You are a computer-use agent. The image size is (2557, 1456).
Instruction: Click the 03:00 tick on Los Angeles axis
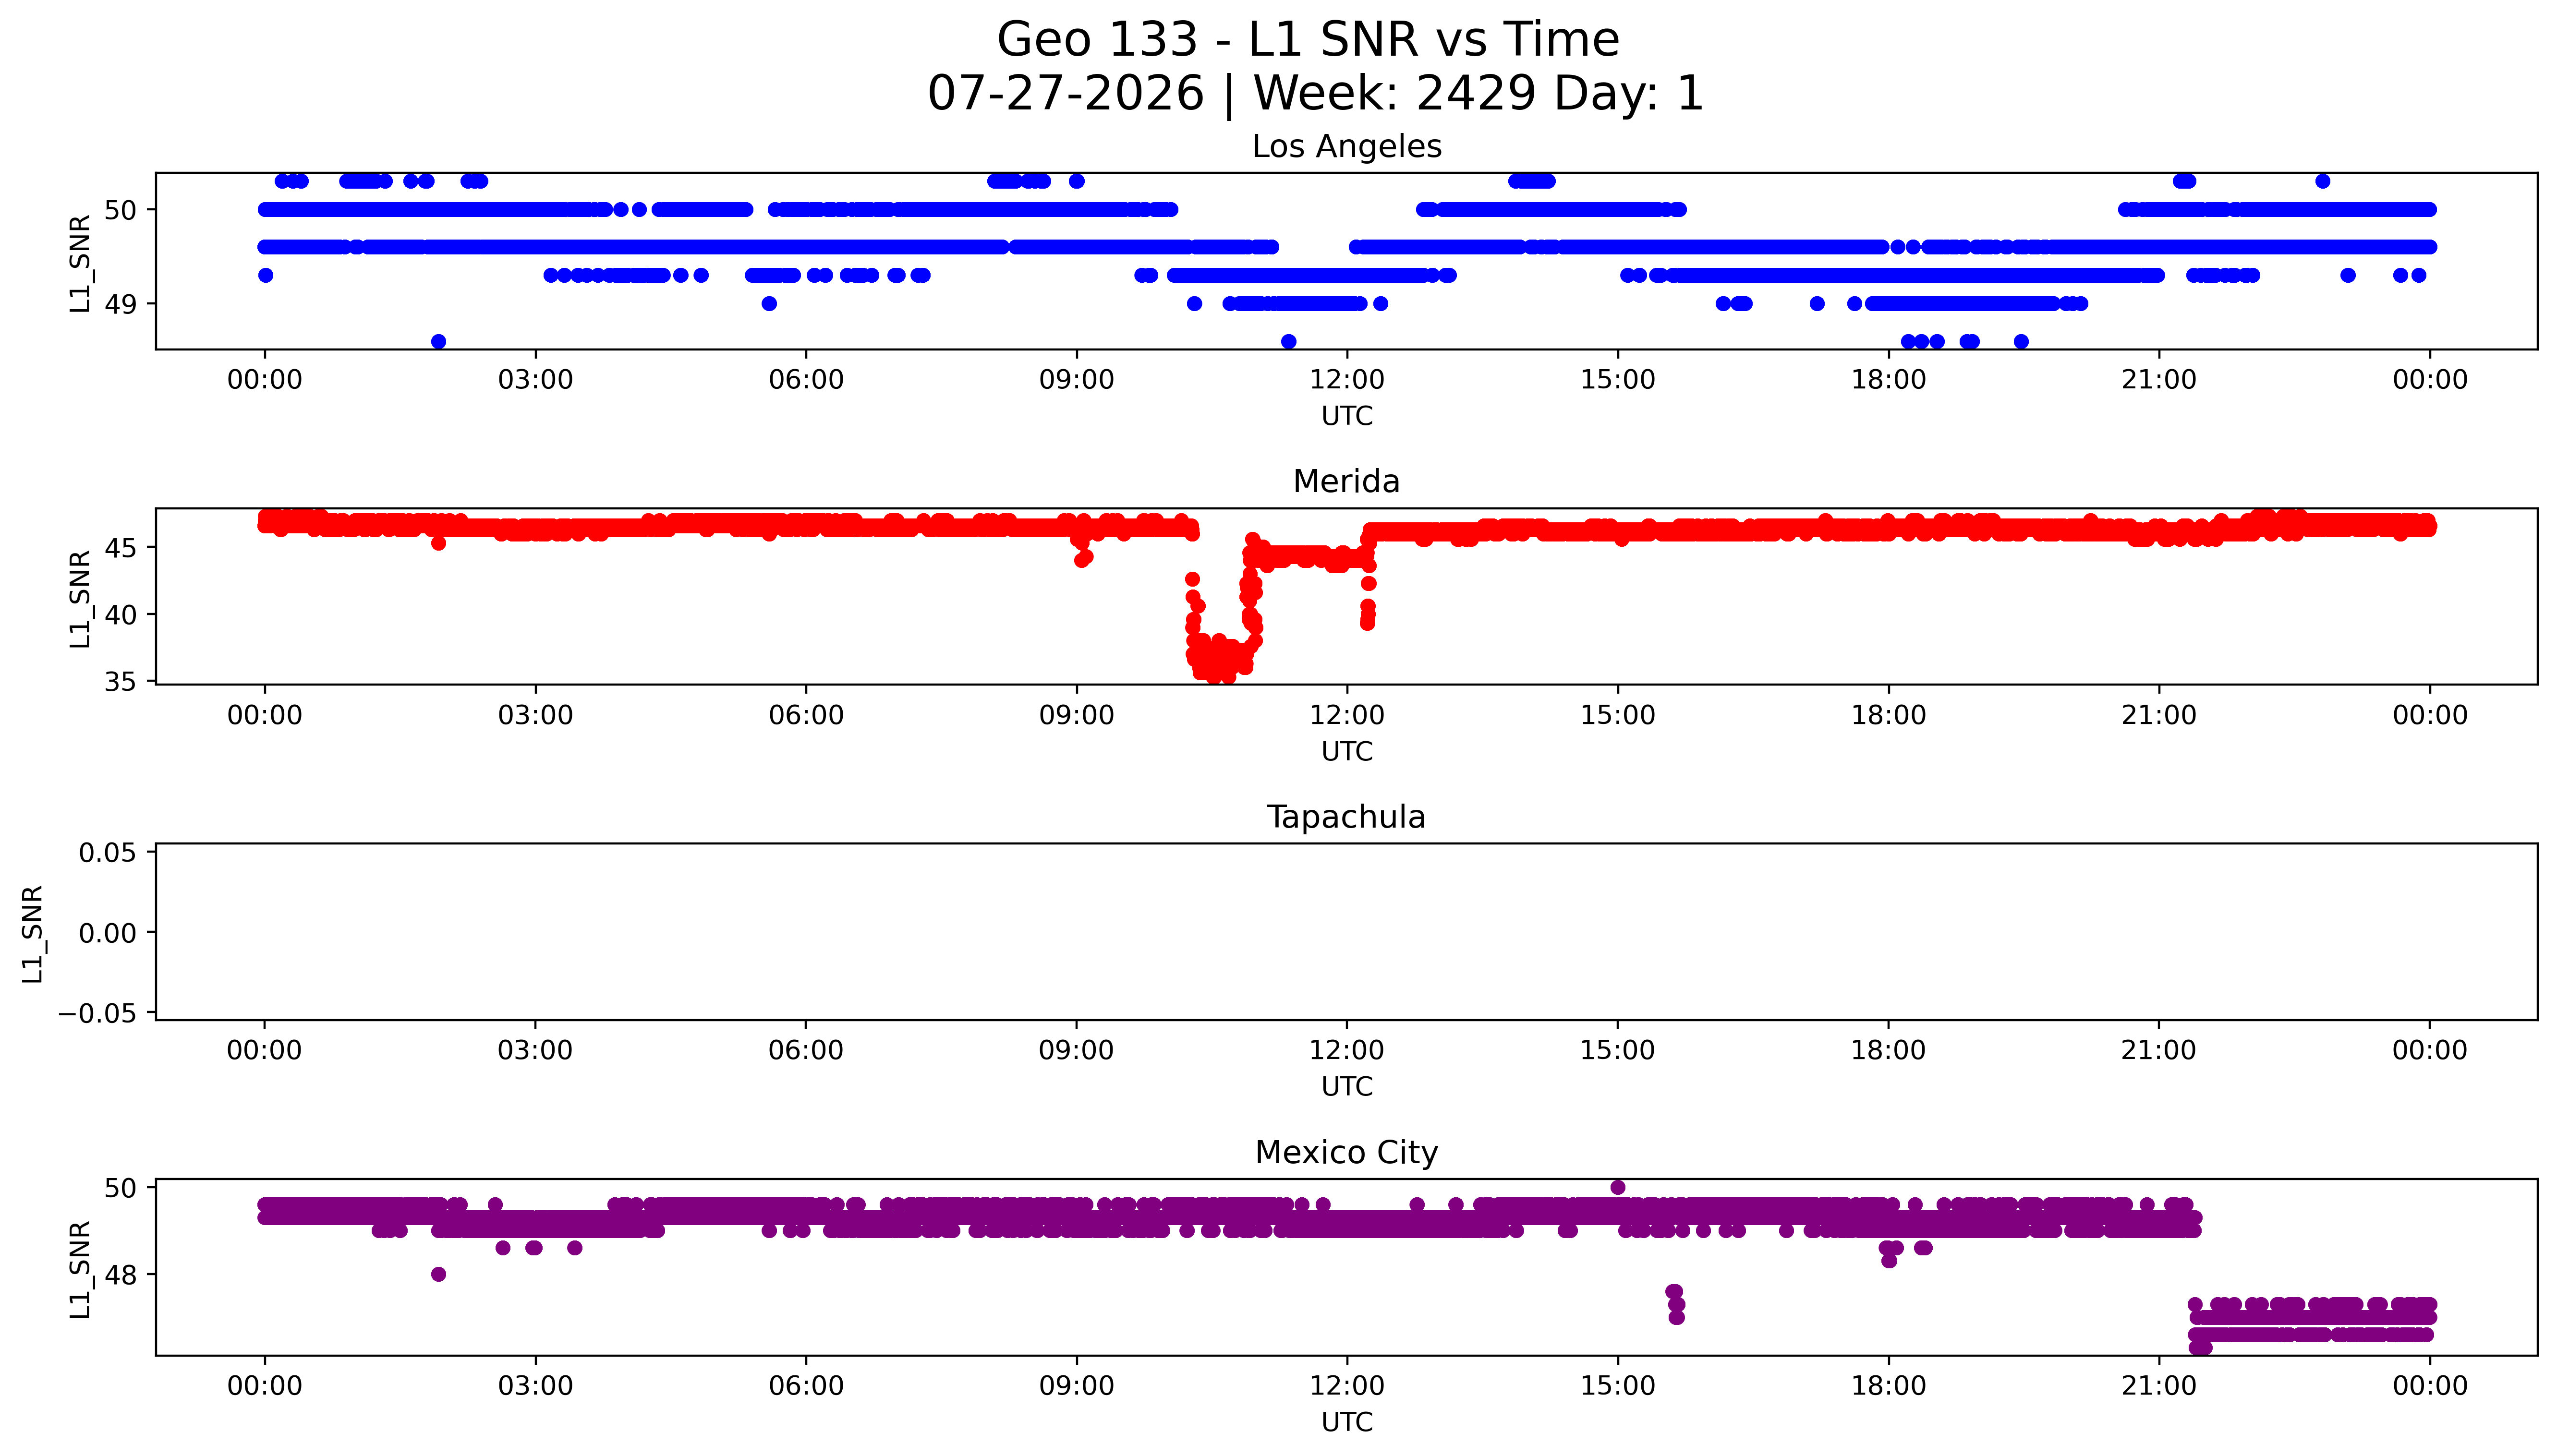pyautogui.click(x=535, y=380)
